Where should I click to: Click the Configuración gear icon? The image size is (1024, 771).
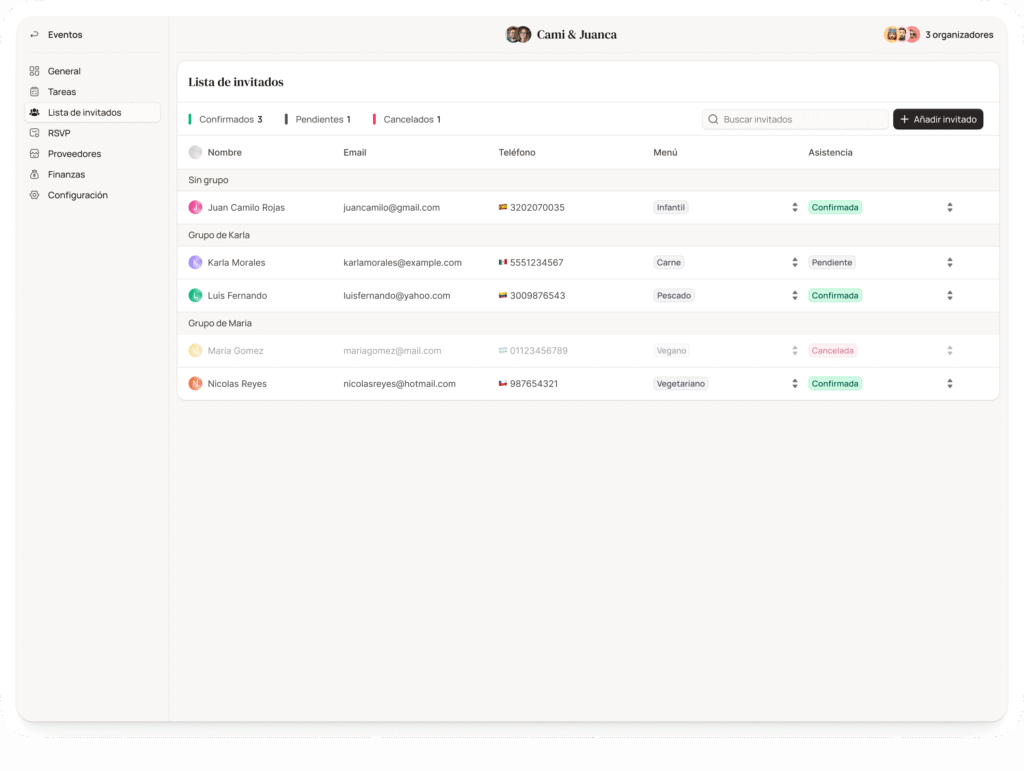(x=34, y=195)
